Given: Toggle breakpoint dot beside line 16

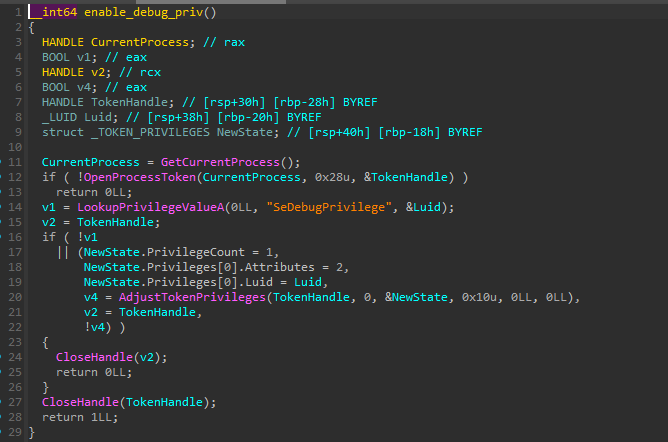Looking at the screenshot, I should 7,237.
